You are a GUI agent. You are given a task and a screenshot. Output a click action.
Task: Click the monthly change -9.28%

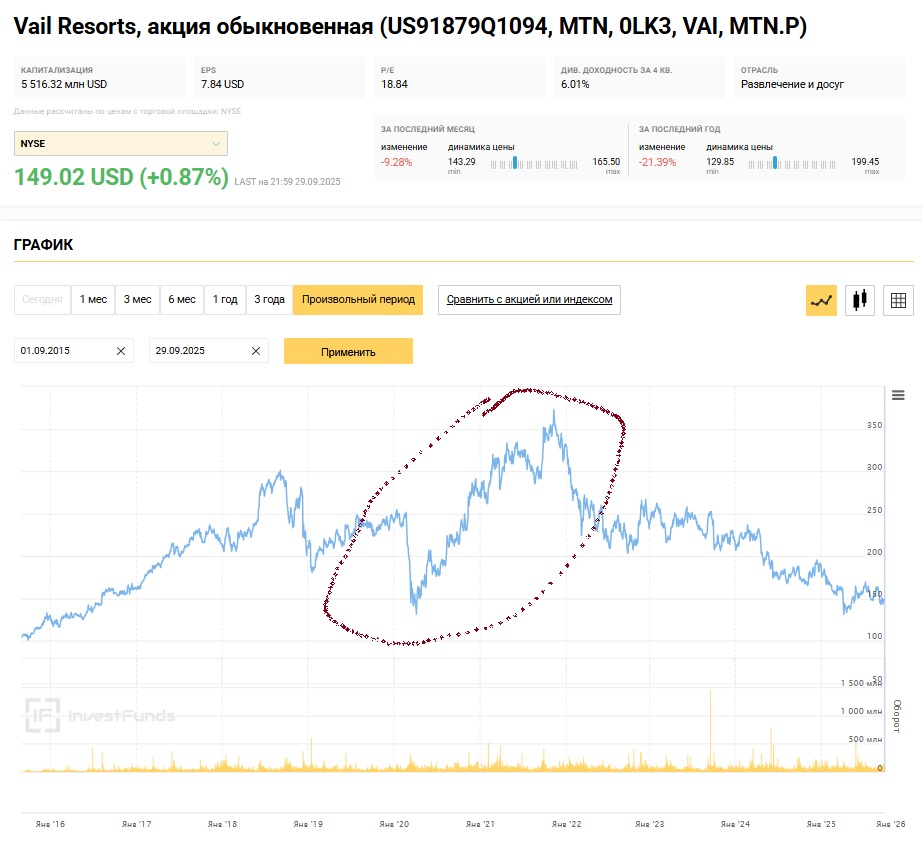396,162
